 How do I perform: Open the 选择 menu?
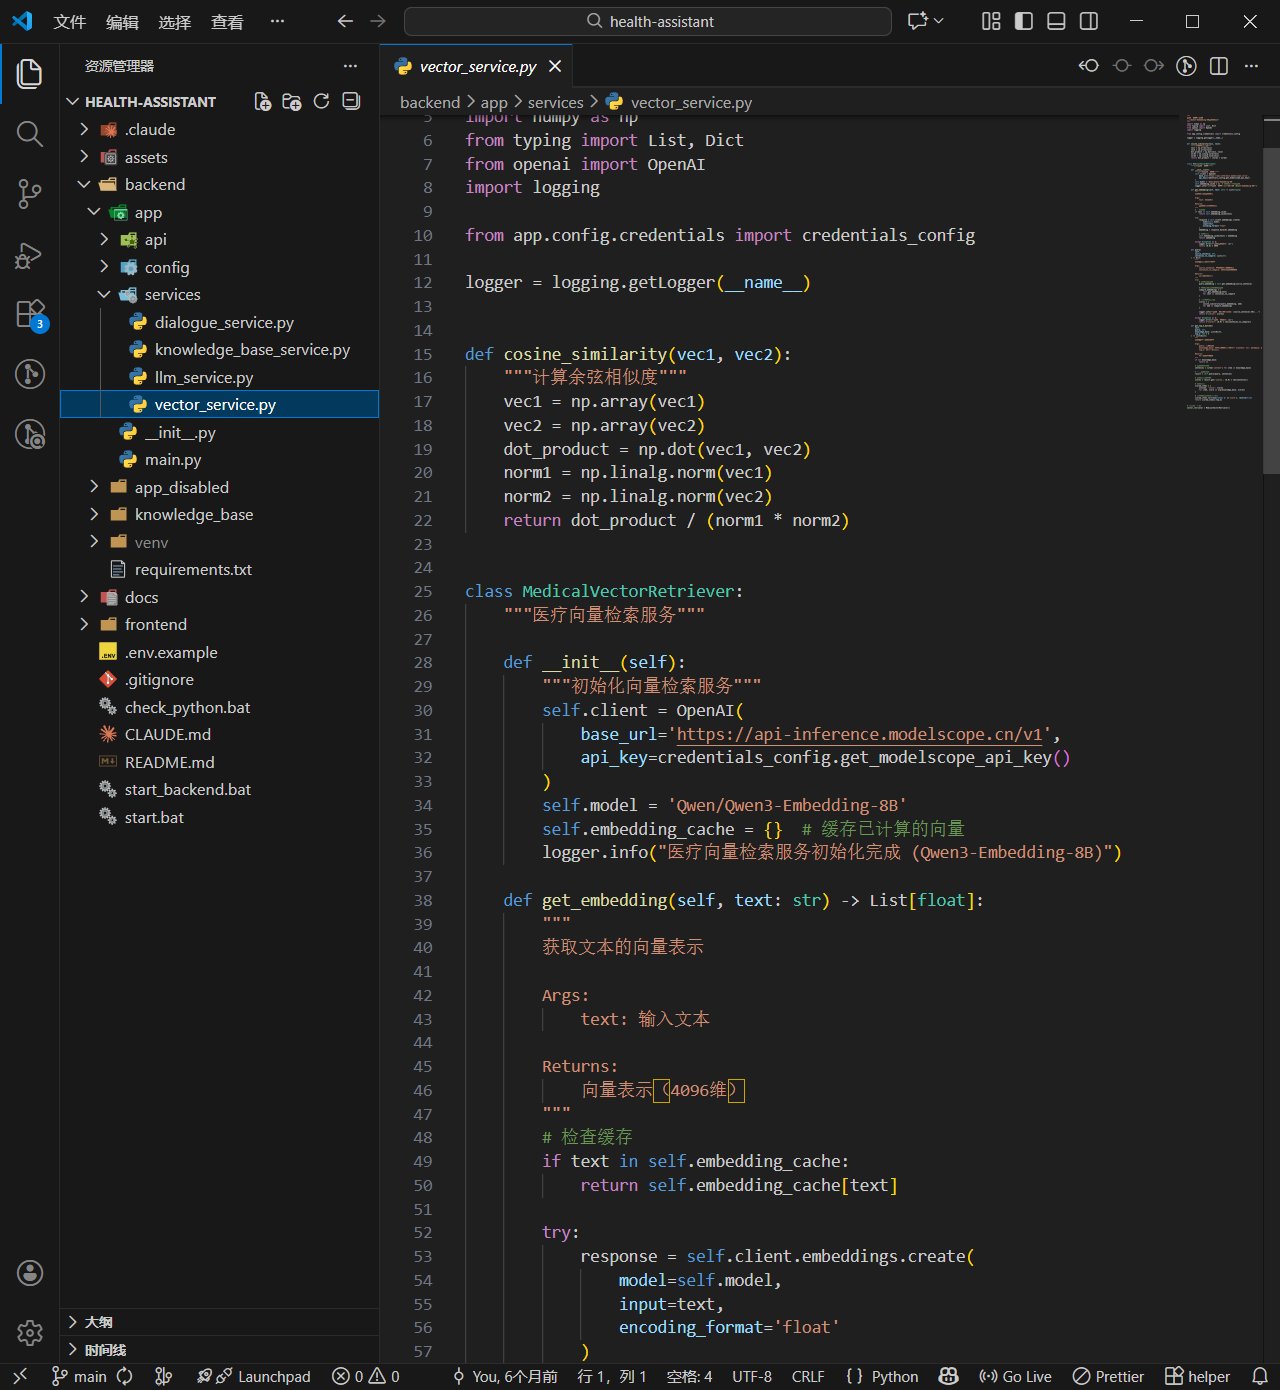[x=174, y=22]
